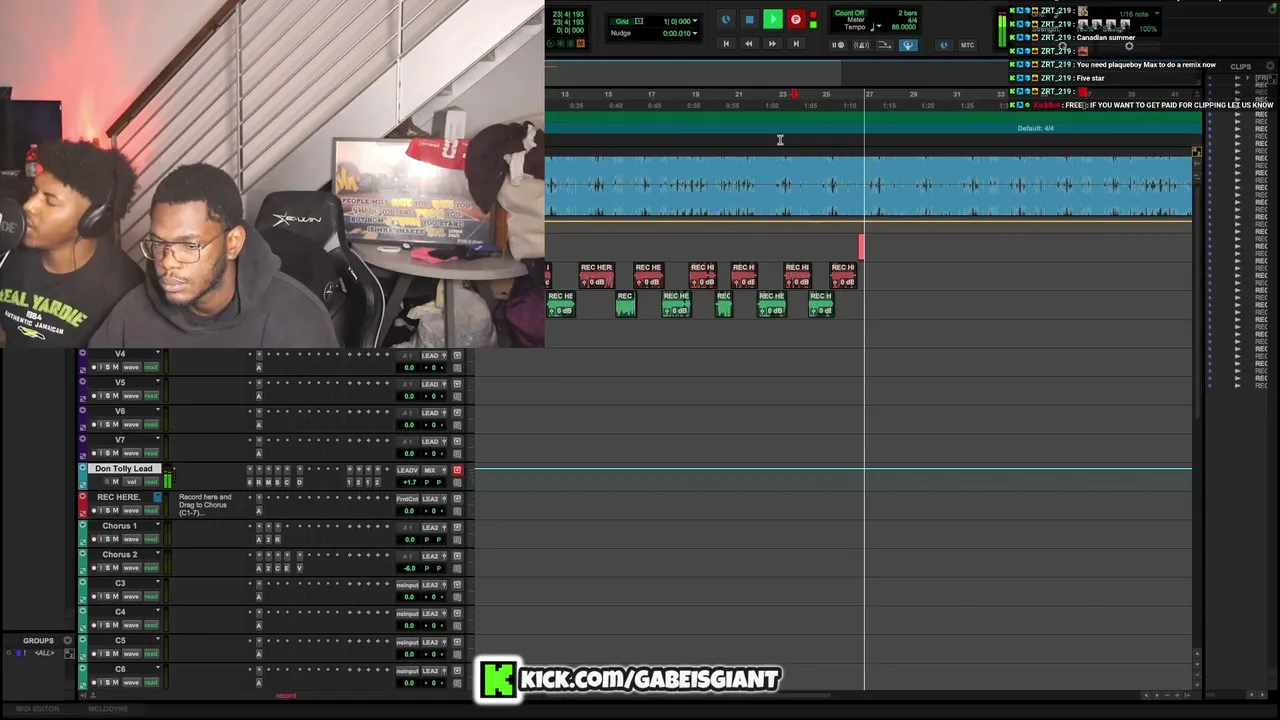Open the Groups list menu icon

(x=68, y=641)
